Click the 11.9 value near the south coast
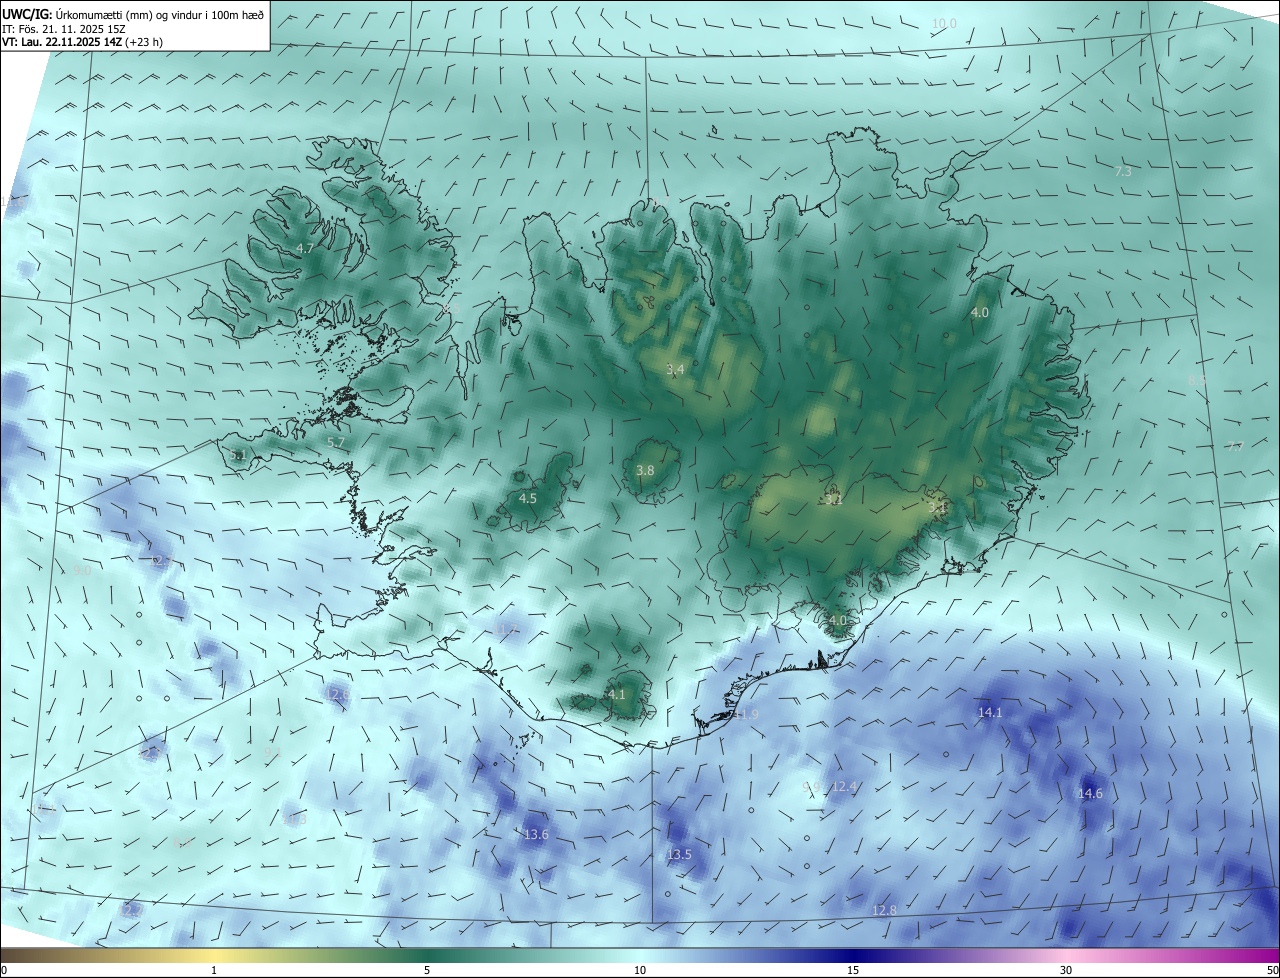This screenshot has width=1280, height=978. 746,714
